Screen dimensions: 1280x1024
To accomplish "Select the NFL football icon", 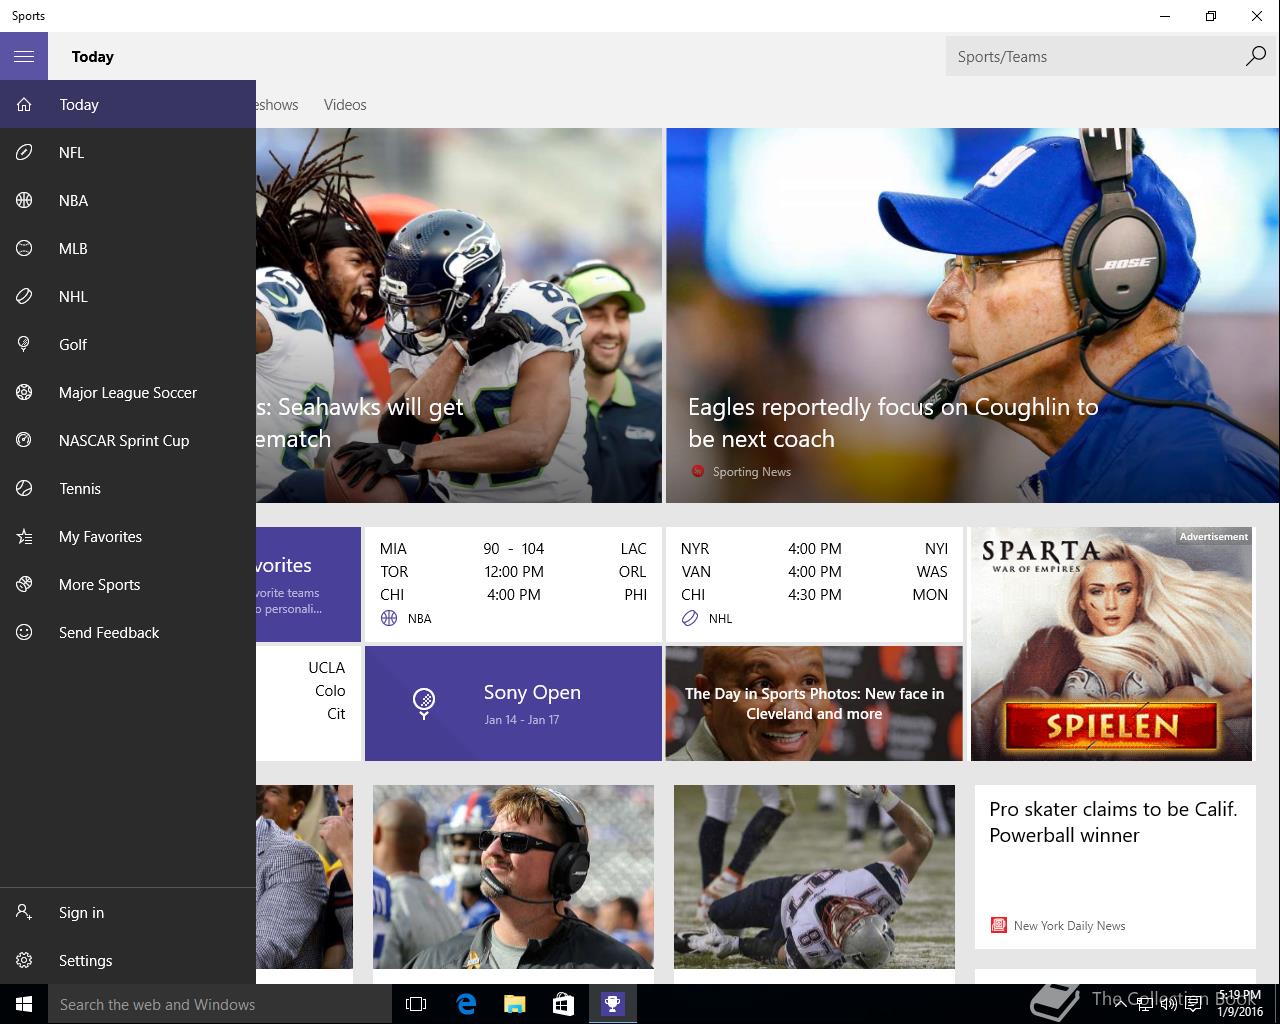I will [x=24, y=152].
